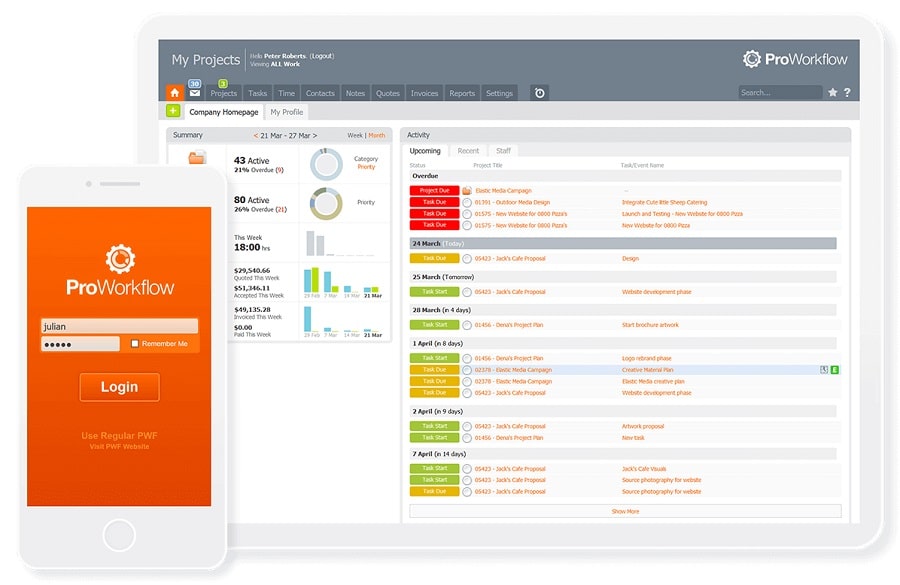This screenshot has height=585, width=900.
Task: Open Elastic Media Campaign overdue project link
Action: [503, 191]
